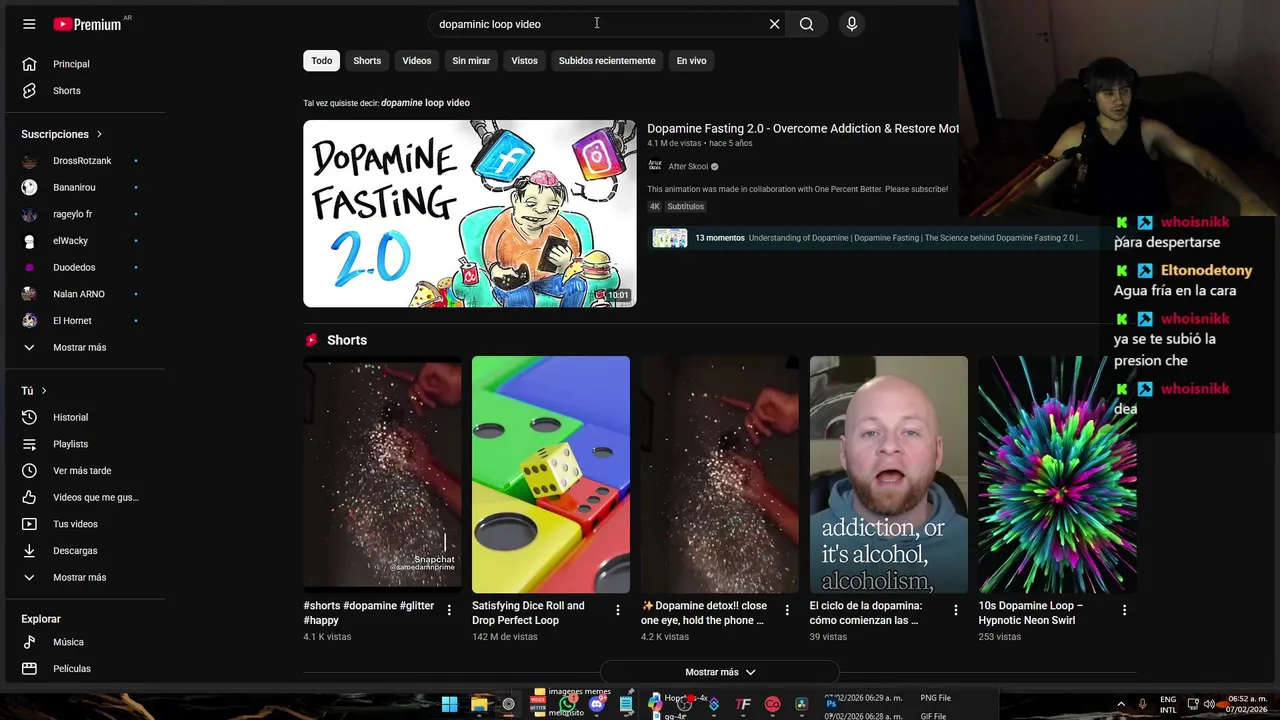Run search with magnifier button

pos(806,24)
